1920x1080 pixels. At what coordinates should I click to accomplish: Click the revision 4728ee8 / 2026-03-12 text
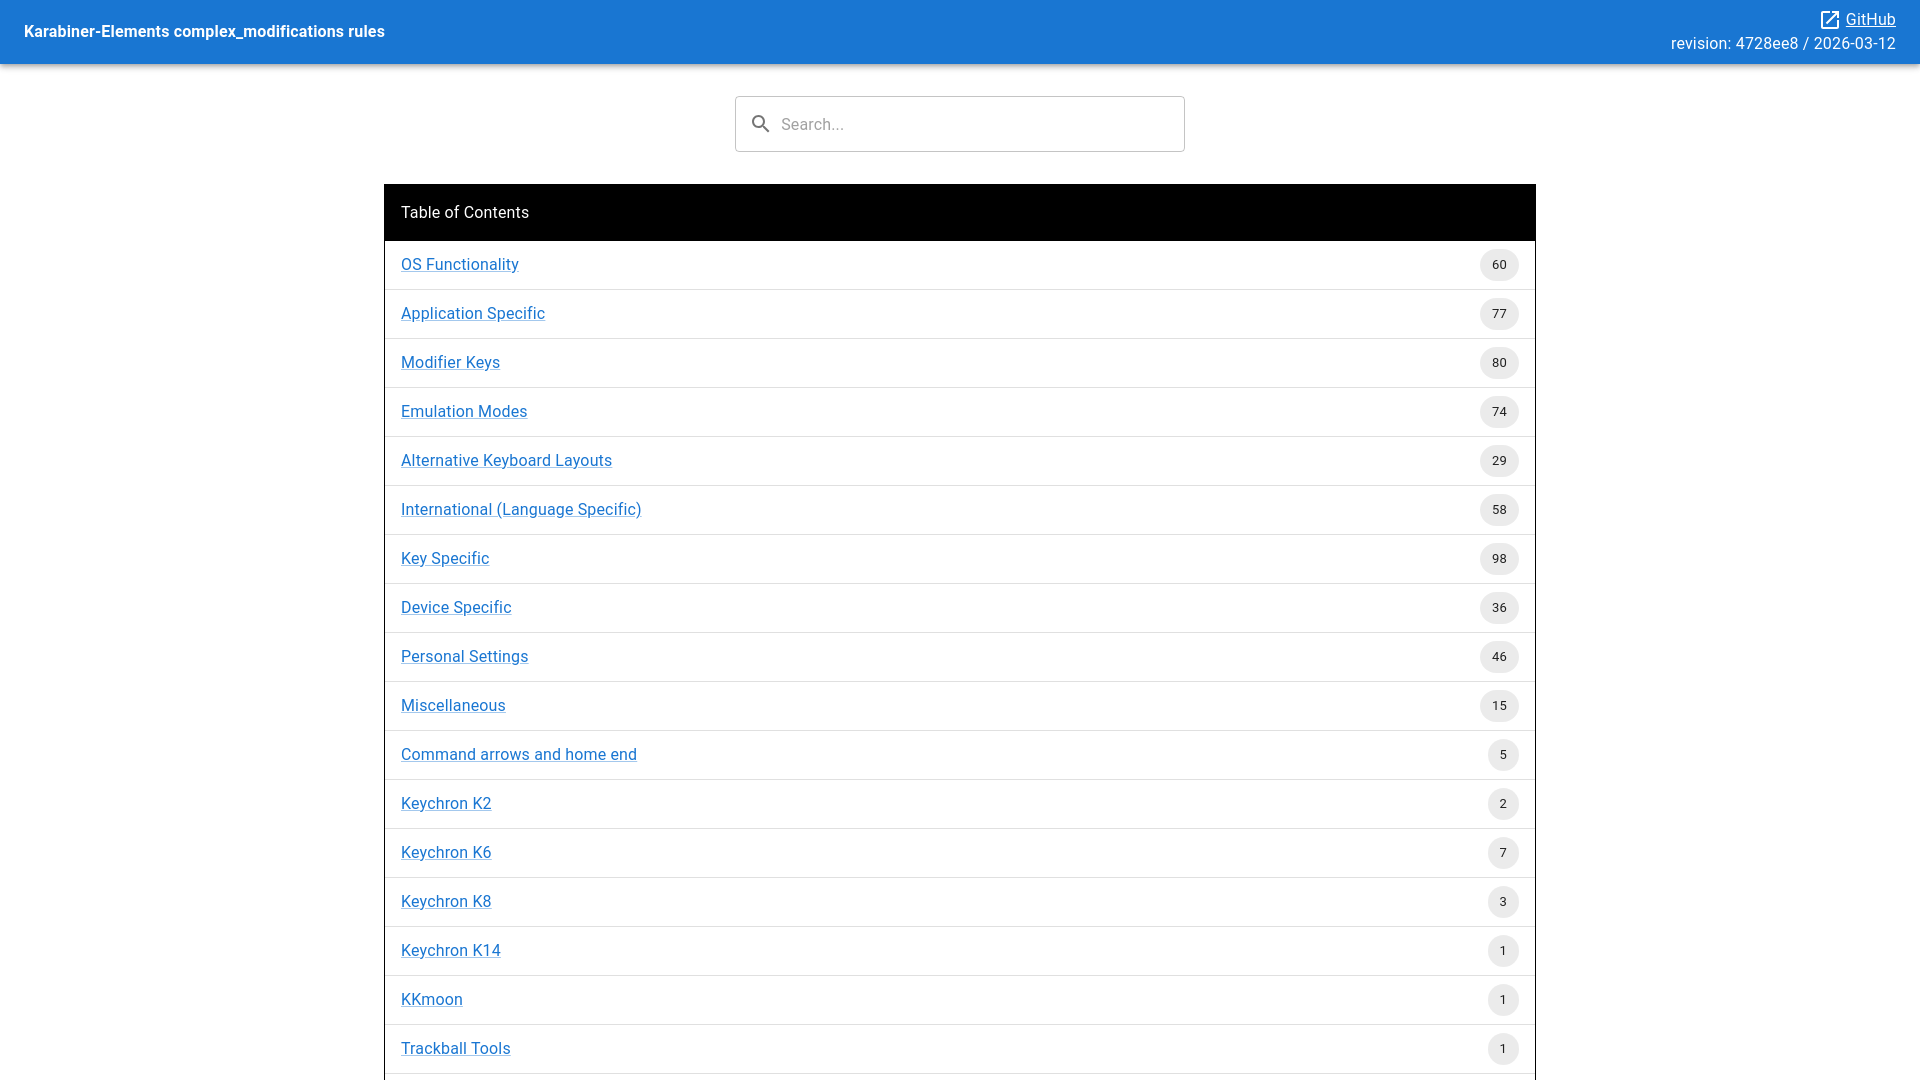pyautogui.click(x=1783, y=44)
